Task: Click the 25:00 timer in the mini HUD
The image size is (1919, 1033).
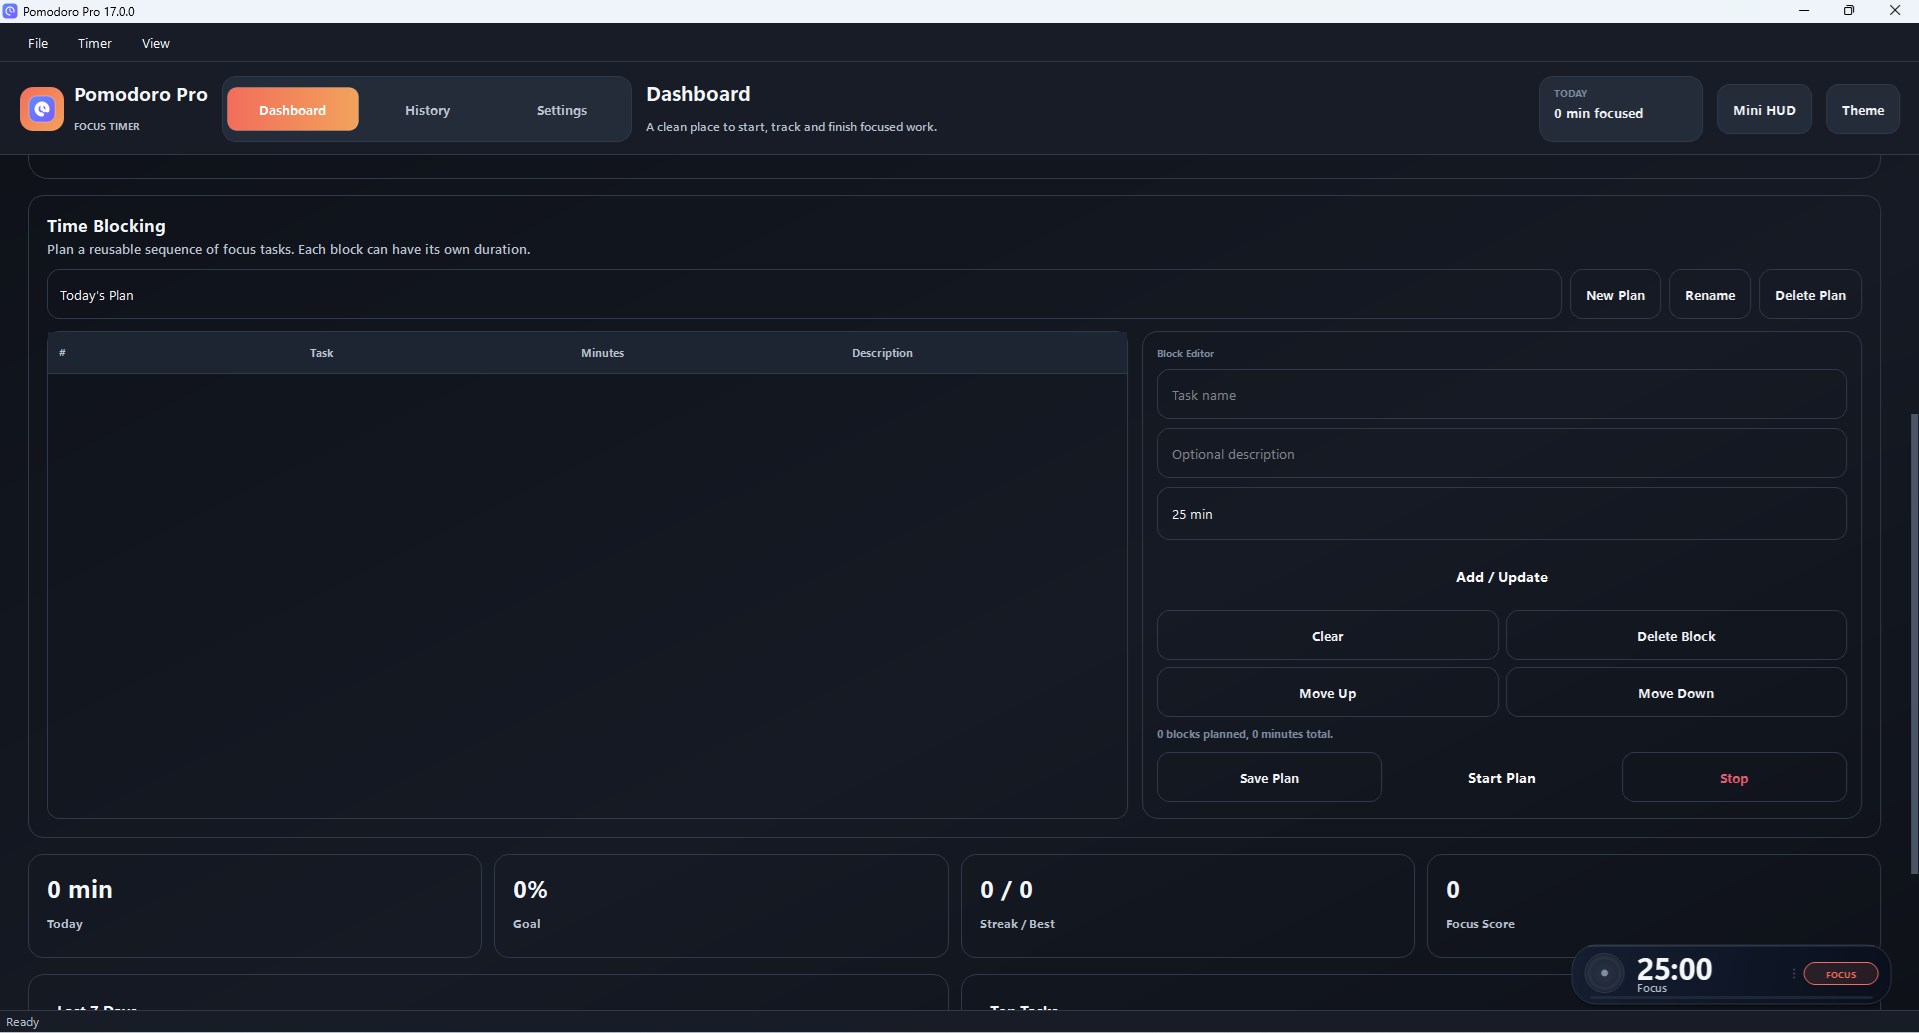Action: [x=1674, y=968]
